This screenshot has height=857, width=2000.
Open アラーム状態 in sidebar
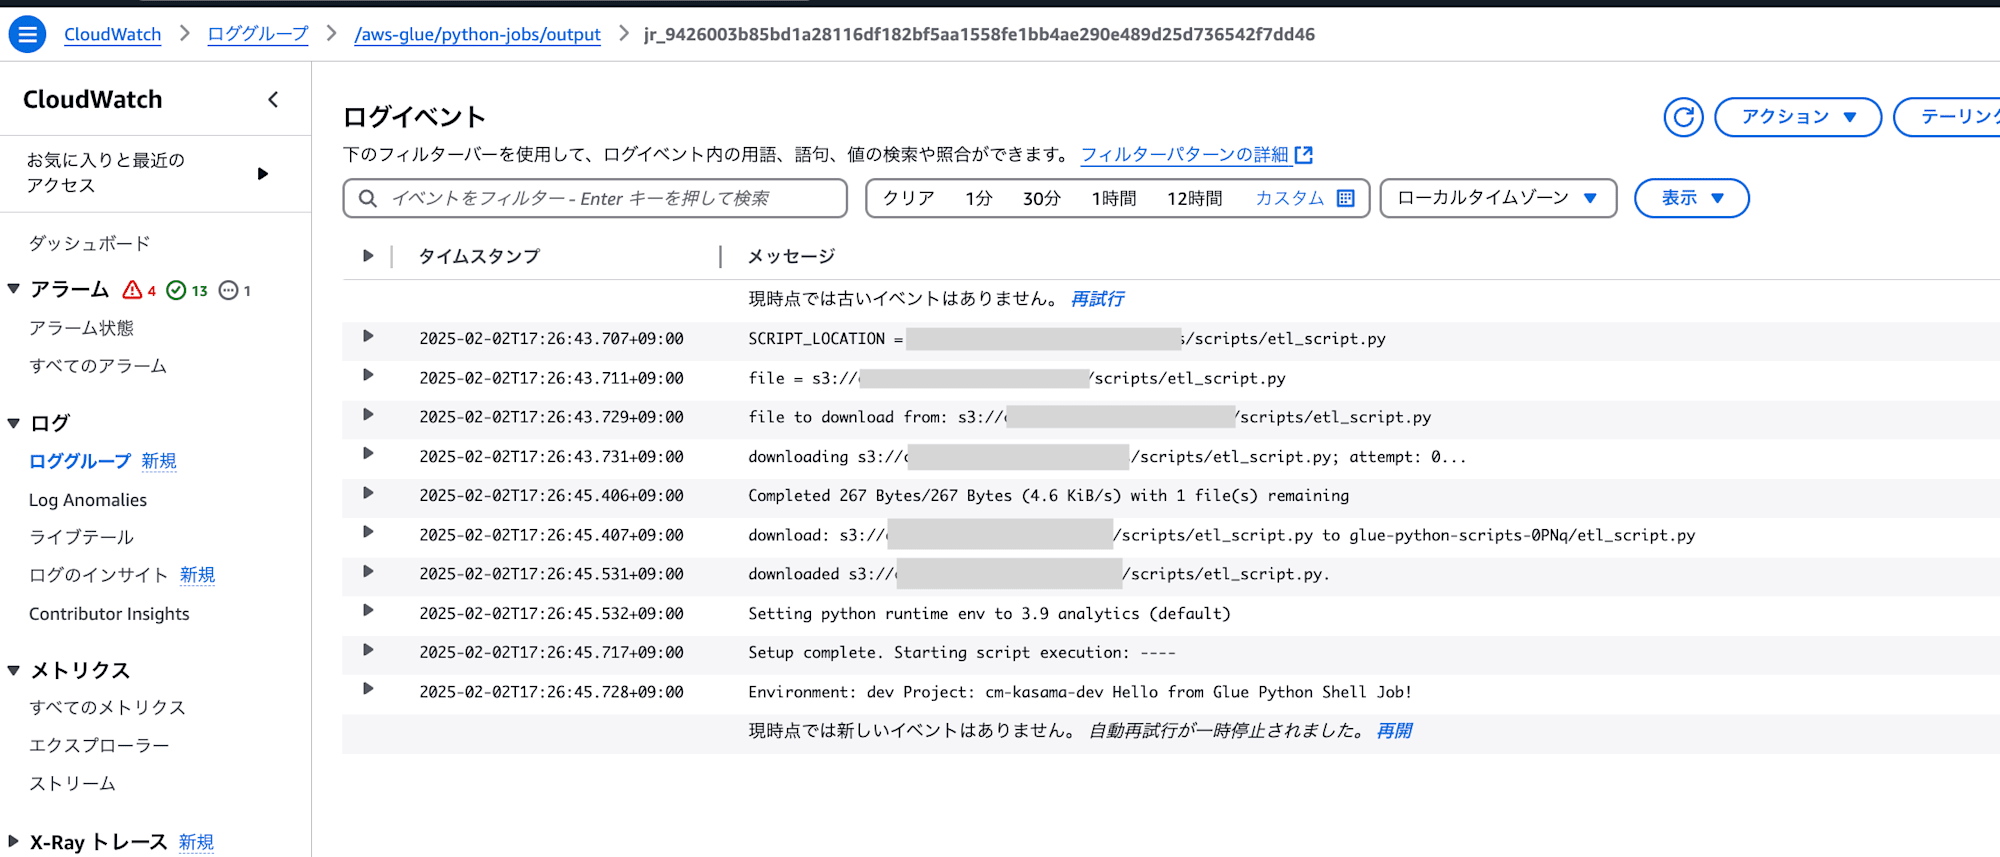81,328
